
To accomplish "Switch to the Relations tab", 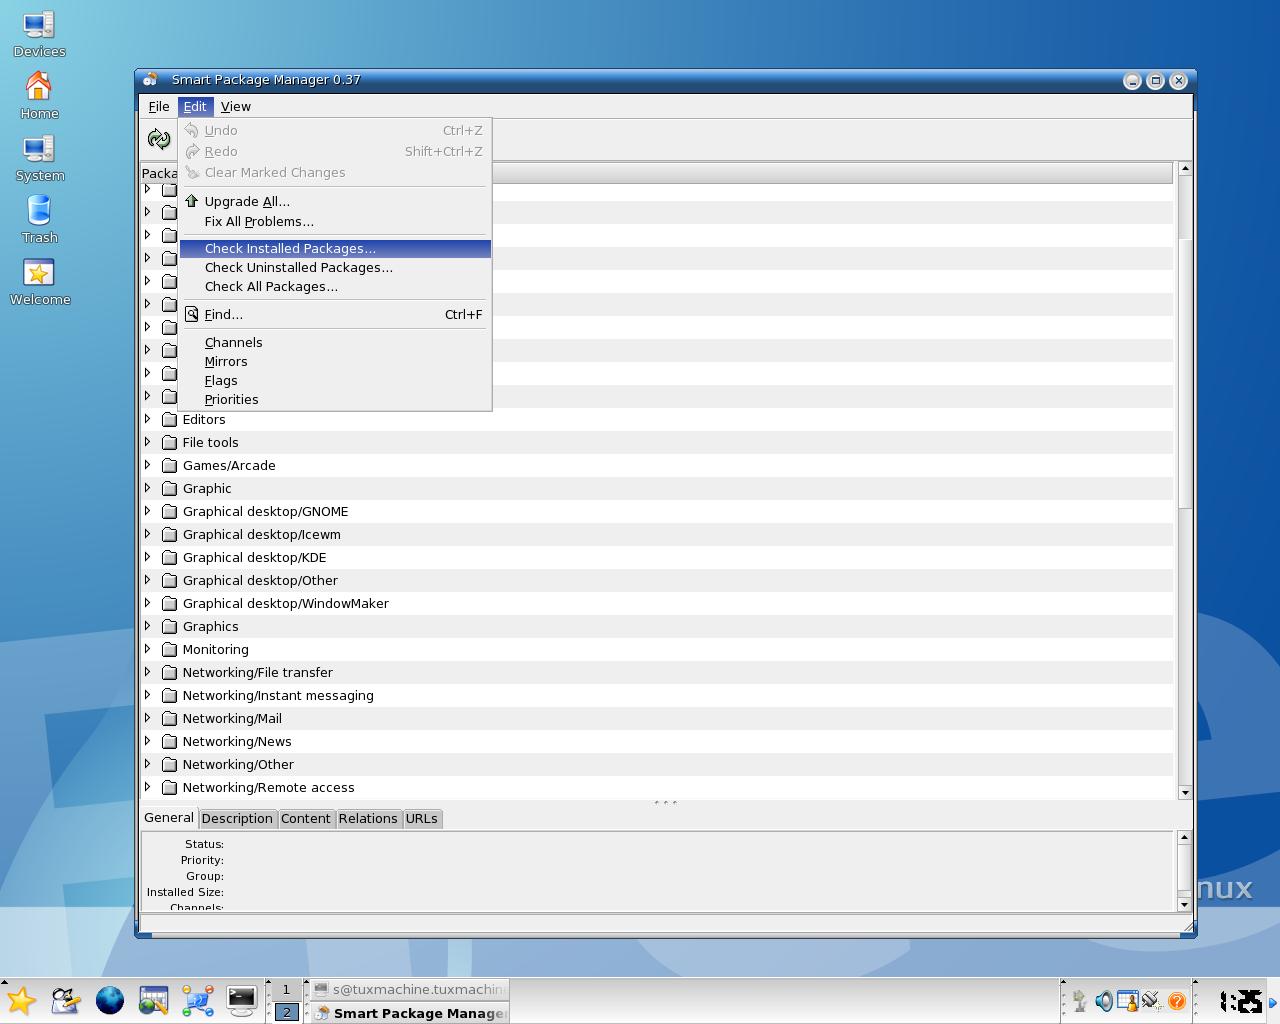I will pyautogui.click(x=368, y=819).
